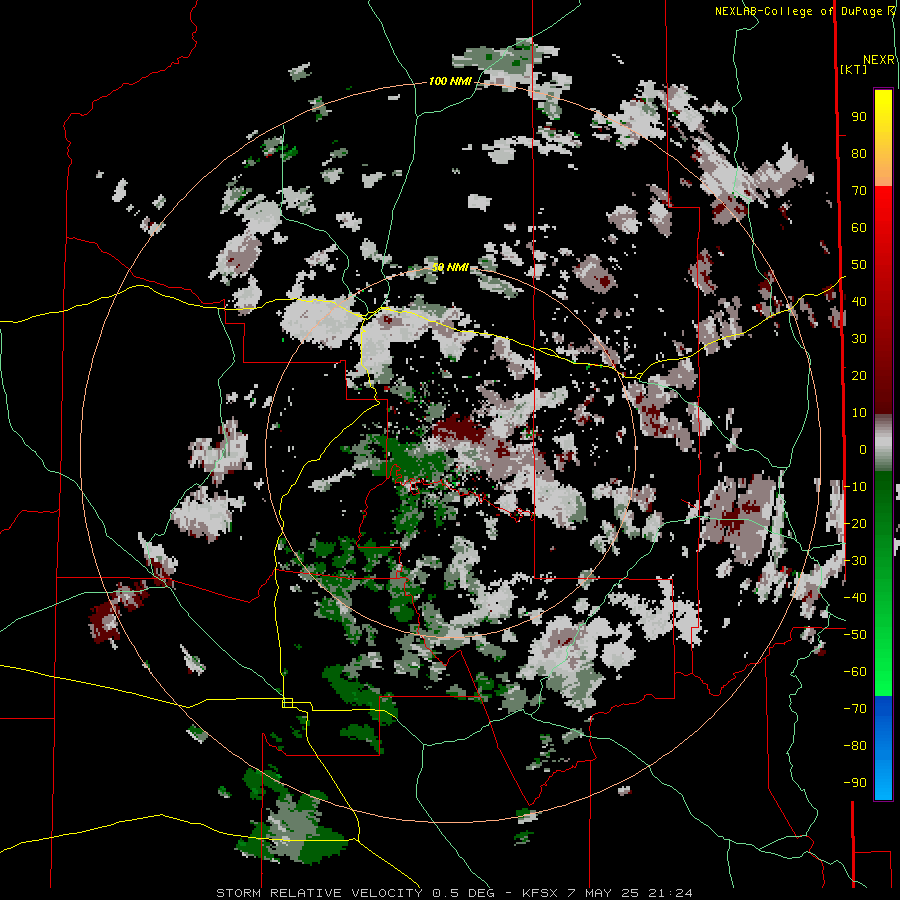This screenshot has width=900, height=900.
Task: Click the 100 NMI range ring label
Action: coord(450,82)
